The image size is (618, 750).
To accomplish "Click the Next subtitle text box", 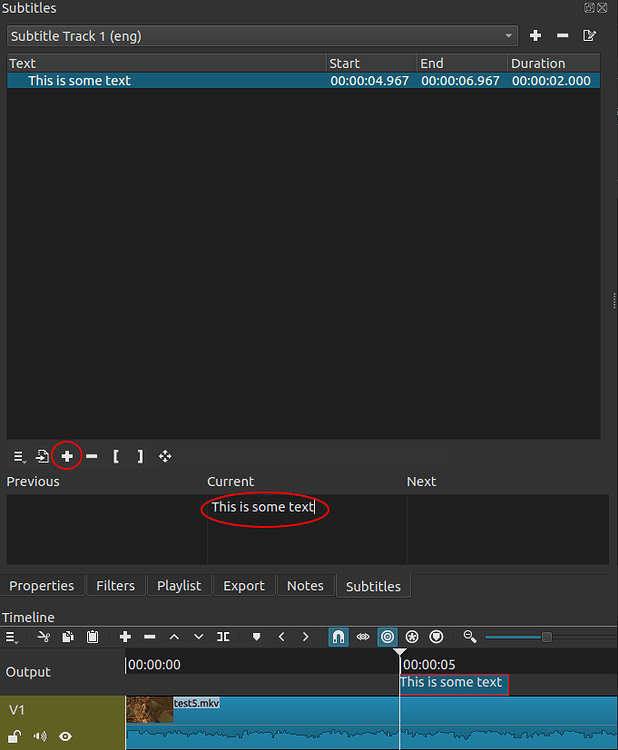I will tap(508, 529).
